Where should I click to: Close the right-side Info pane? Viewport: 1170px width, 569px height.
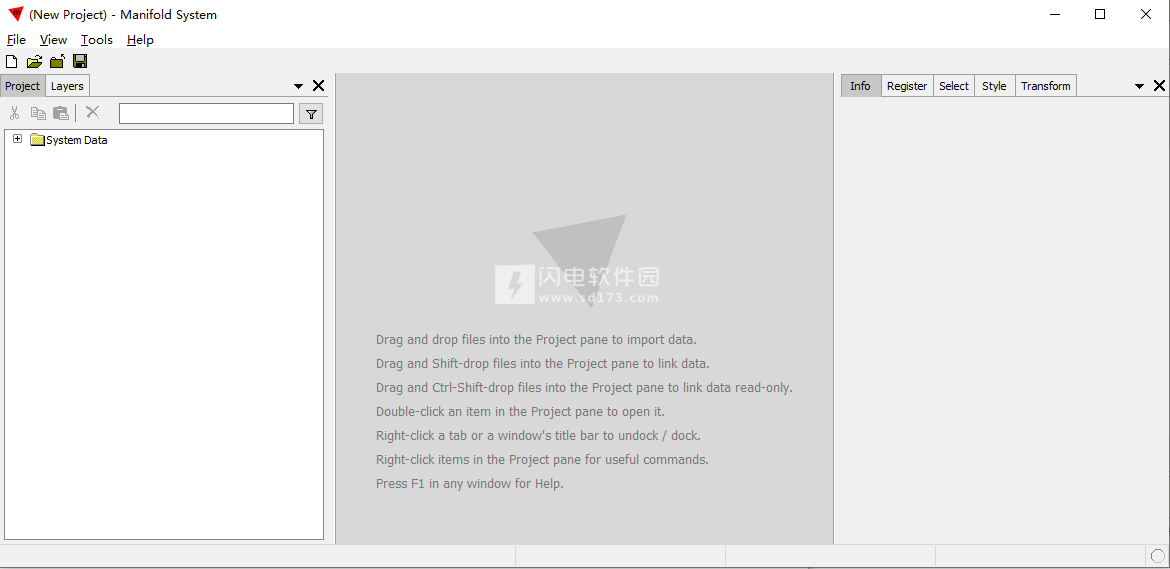click(x=1160, y=86)
